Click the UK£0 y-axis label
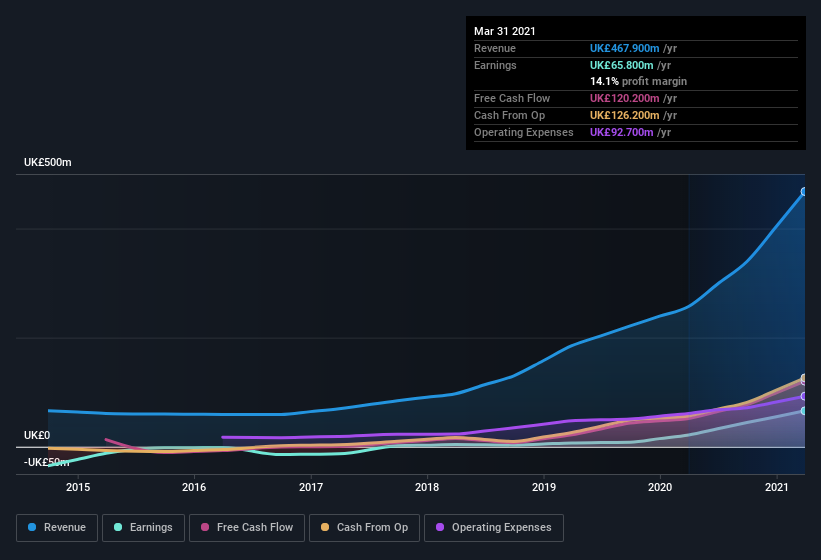Image resolution: width=821 pixels, height=560 pixels. tap(37, 435)
